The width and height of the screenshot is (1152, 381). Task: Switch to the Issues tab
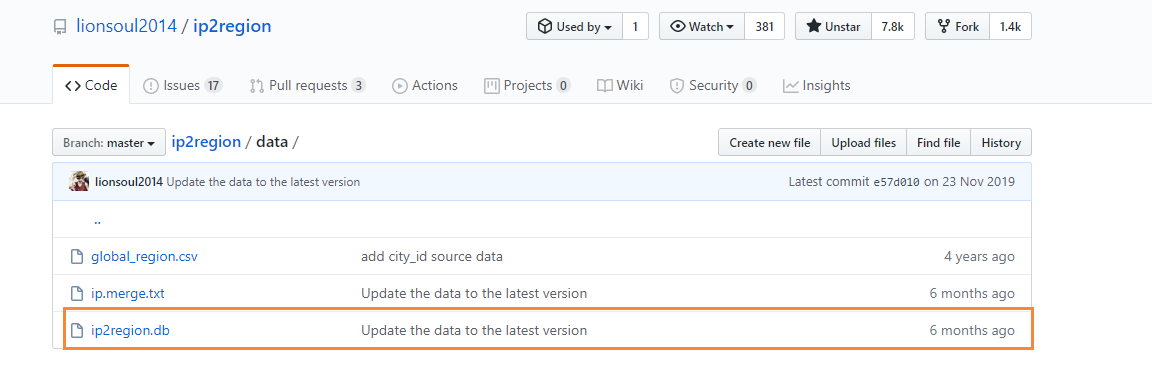point(182,86)
